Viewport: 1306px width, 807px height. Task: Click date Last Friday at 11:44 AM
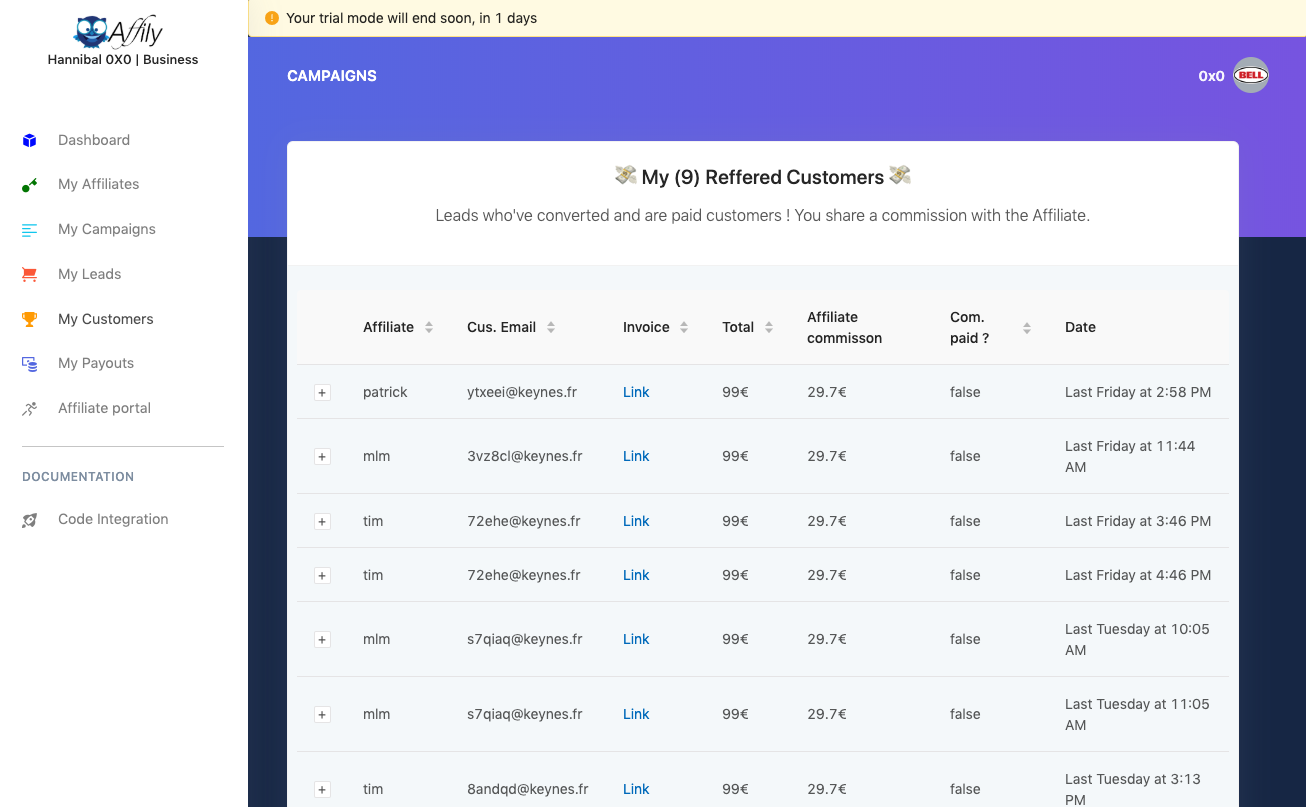point(1130,456)
